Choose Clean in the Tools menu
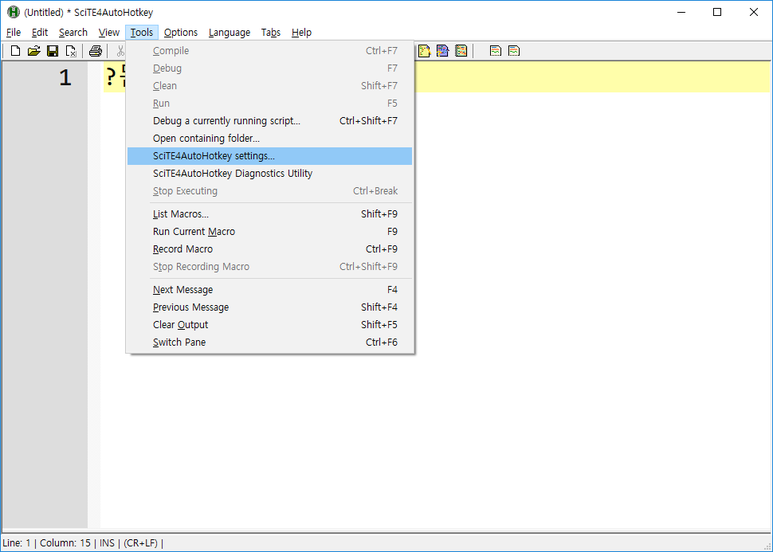Viewport: 773px width, 552px height. 270,86
